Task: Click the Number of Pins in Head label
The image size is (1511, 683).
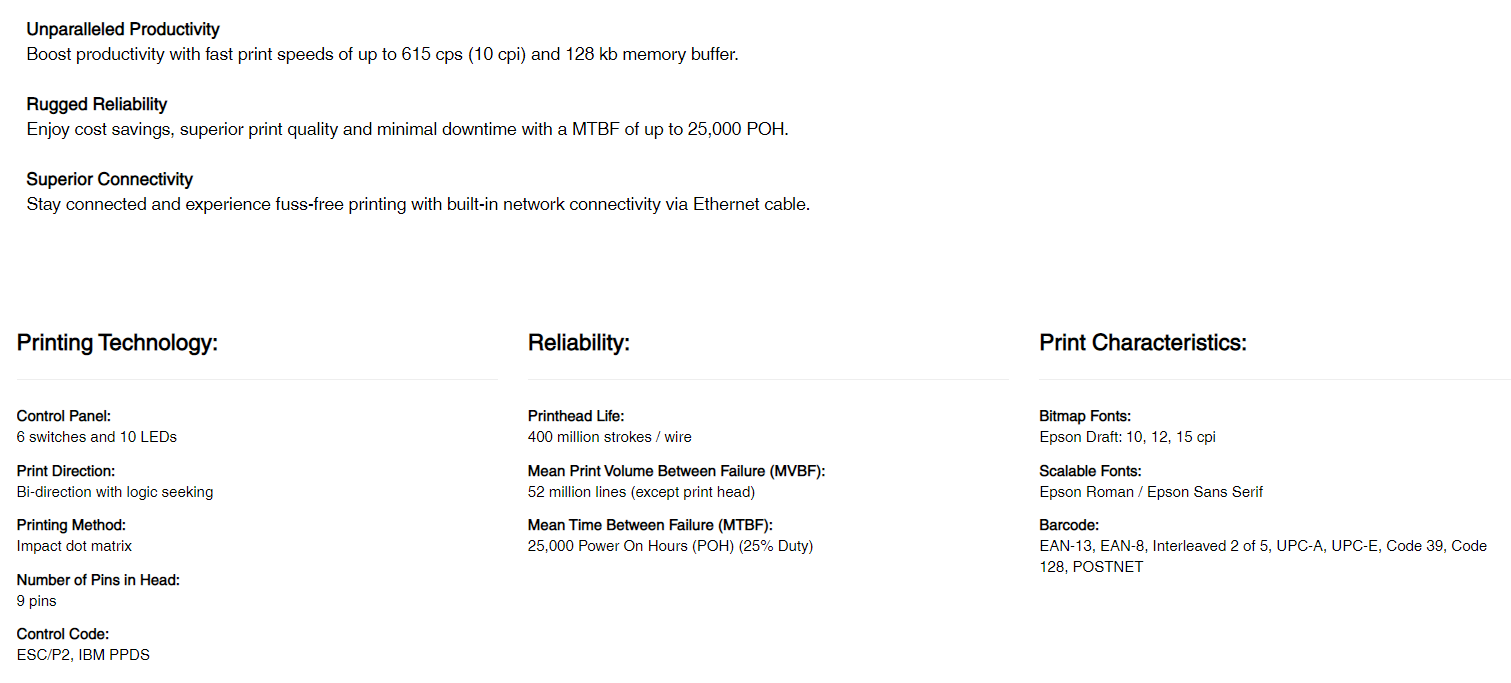Action: 98,580
